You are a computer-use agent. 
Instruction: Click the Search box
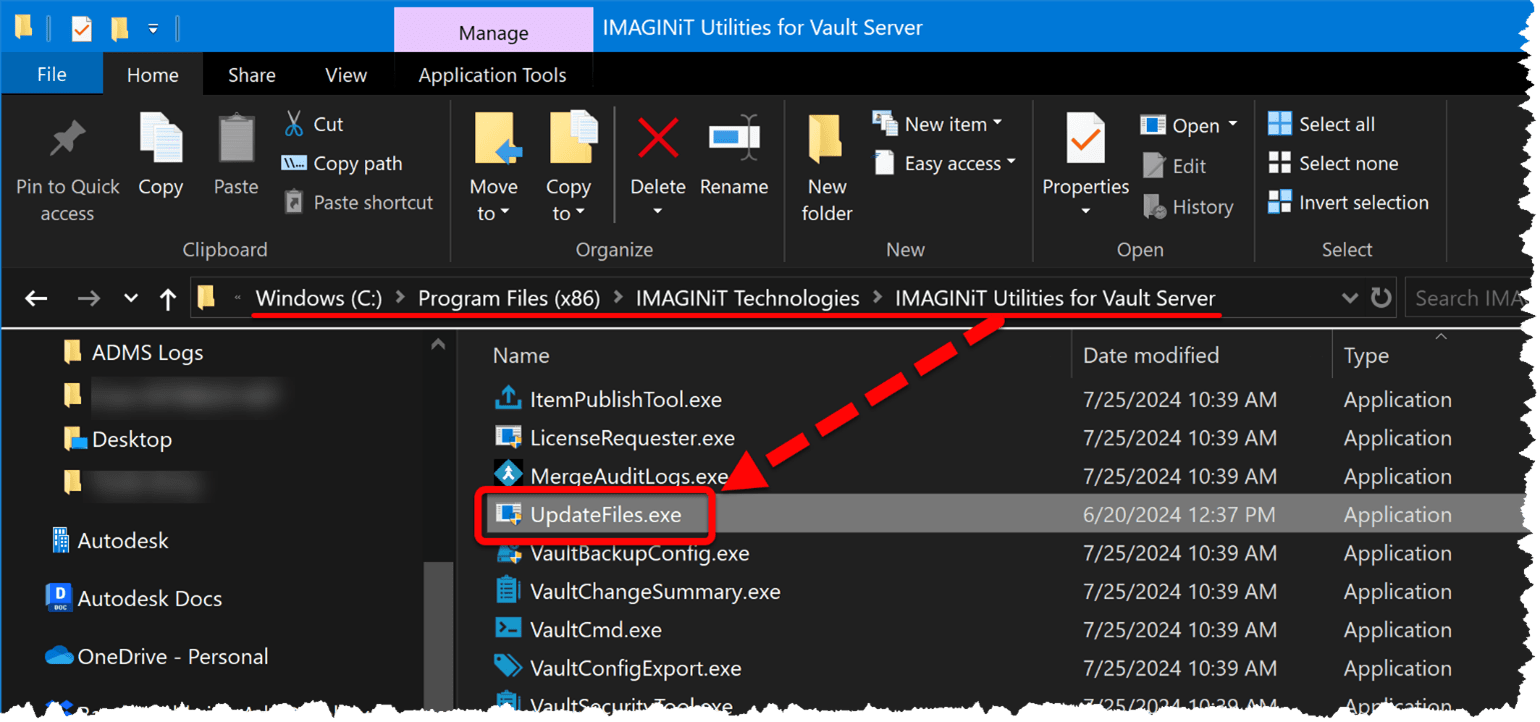pyautogui.click(x=1469, y=298)
